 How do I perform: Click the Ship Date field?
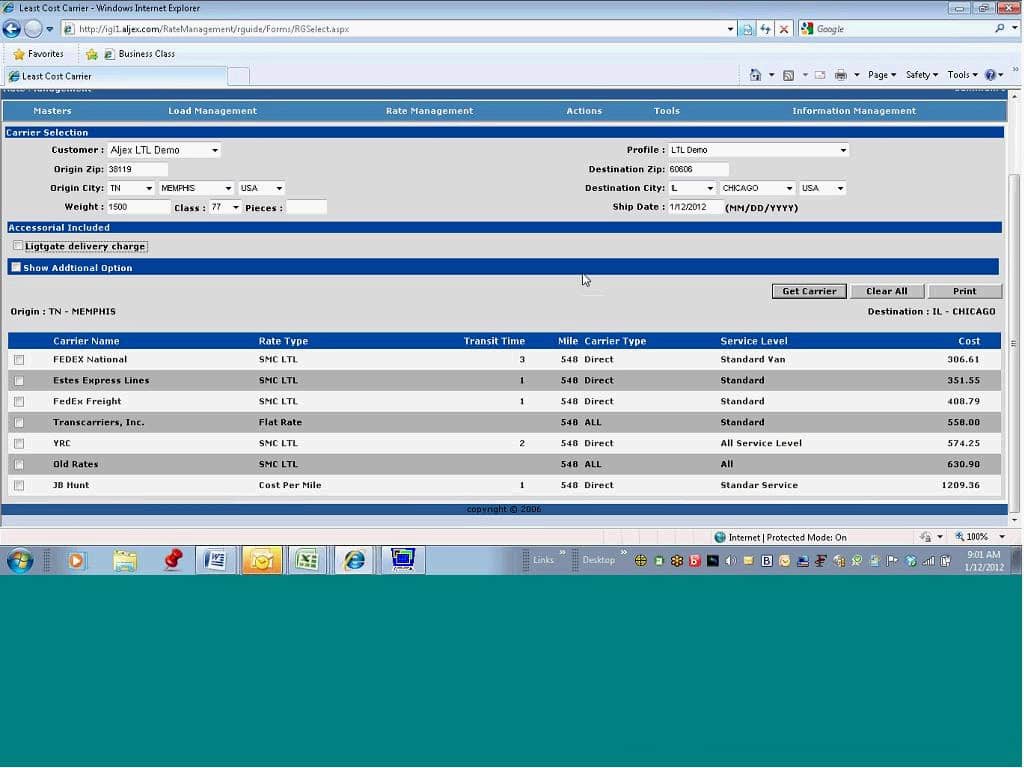[x=696, y=207]
